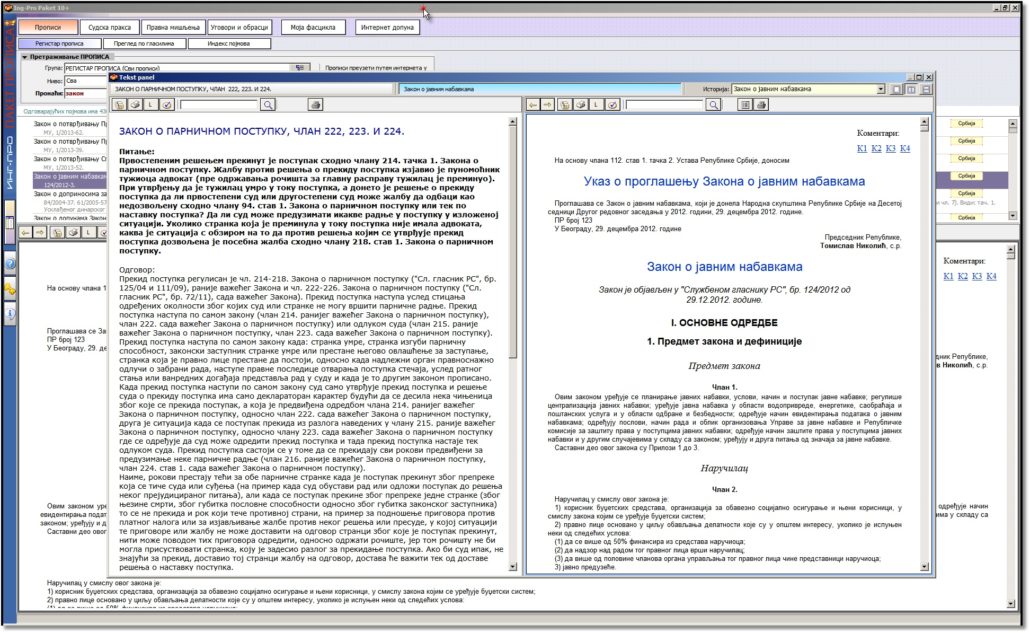Click the key icon in left sidebar
The height and width of the screenshot is (633, 1030).
tap(10, 289)
